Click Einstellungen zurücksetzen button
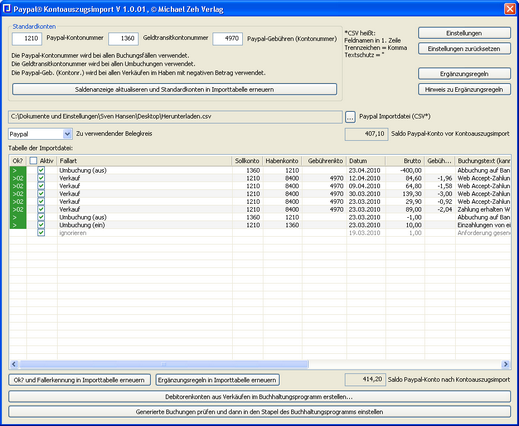 click(x=464, y=49)
